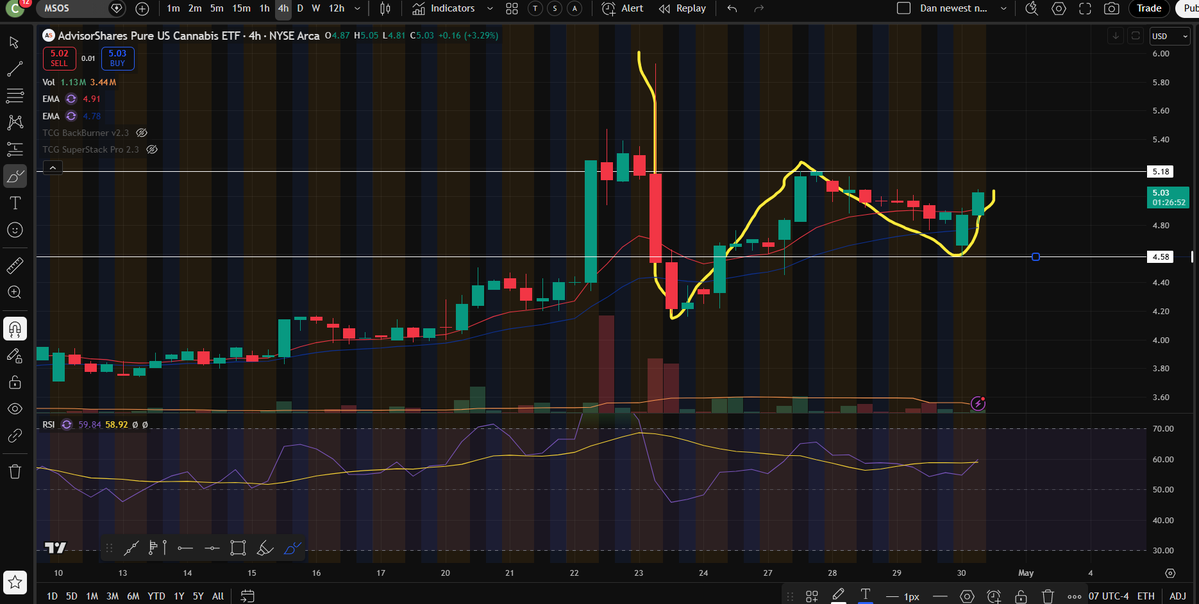Viewport: 1199px width, 604px height.
Task: Open the long/short position forecasting tools
Action: coord(15,149)
